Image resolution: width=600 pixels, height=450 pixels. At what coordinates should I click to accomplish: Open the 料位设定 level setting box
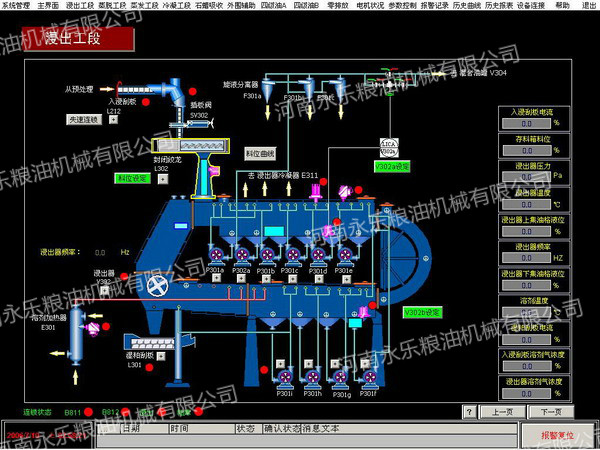[x=132, y=178]
